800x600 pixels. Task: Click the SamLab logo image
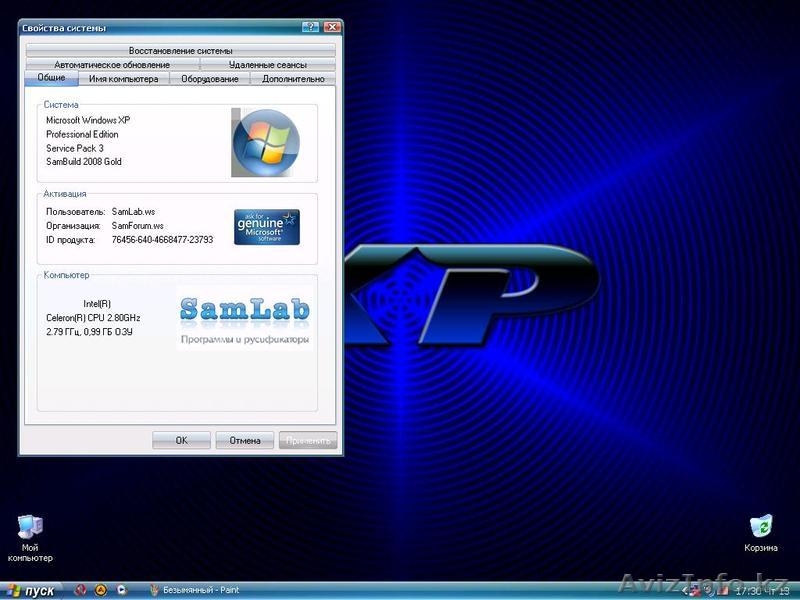pos(245,317)
